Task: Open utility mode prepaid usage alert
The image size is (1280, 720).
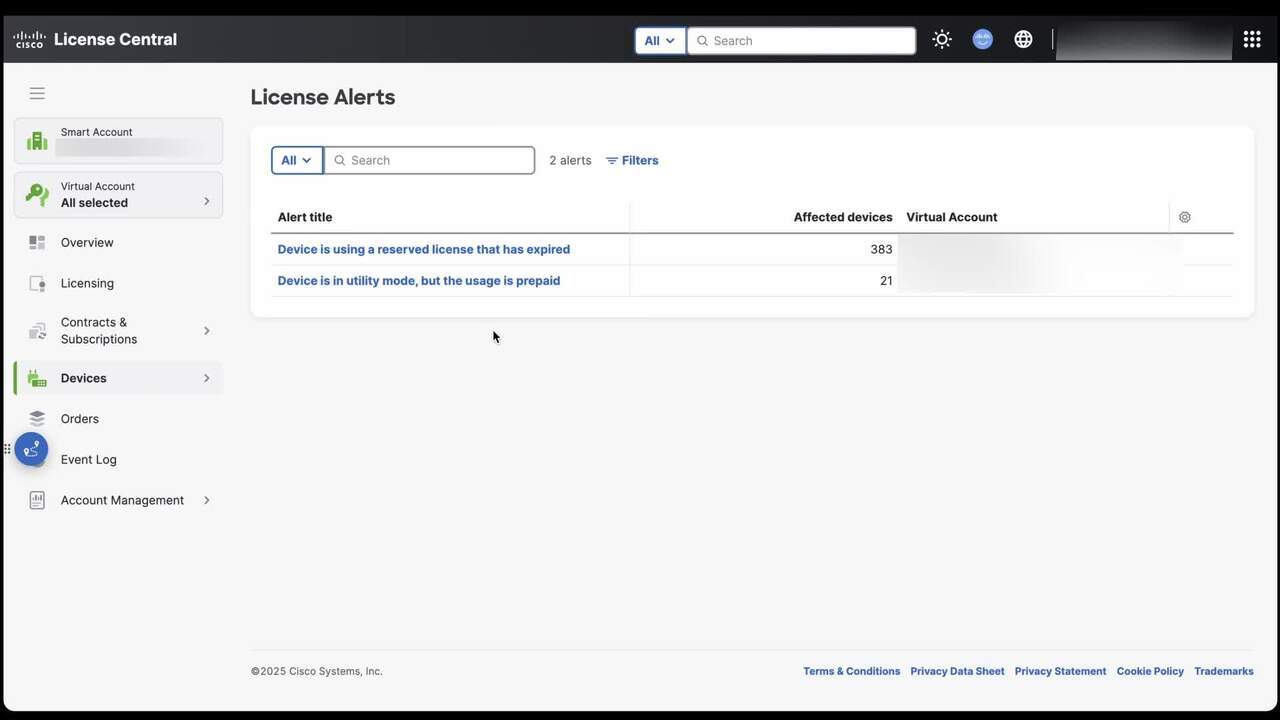Action: 418,281
